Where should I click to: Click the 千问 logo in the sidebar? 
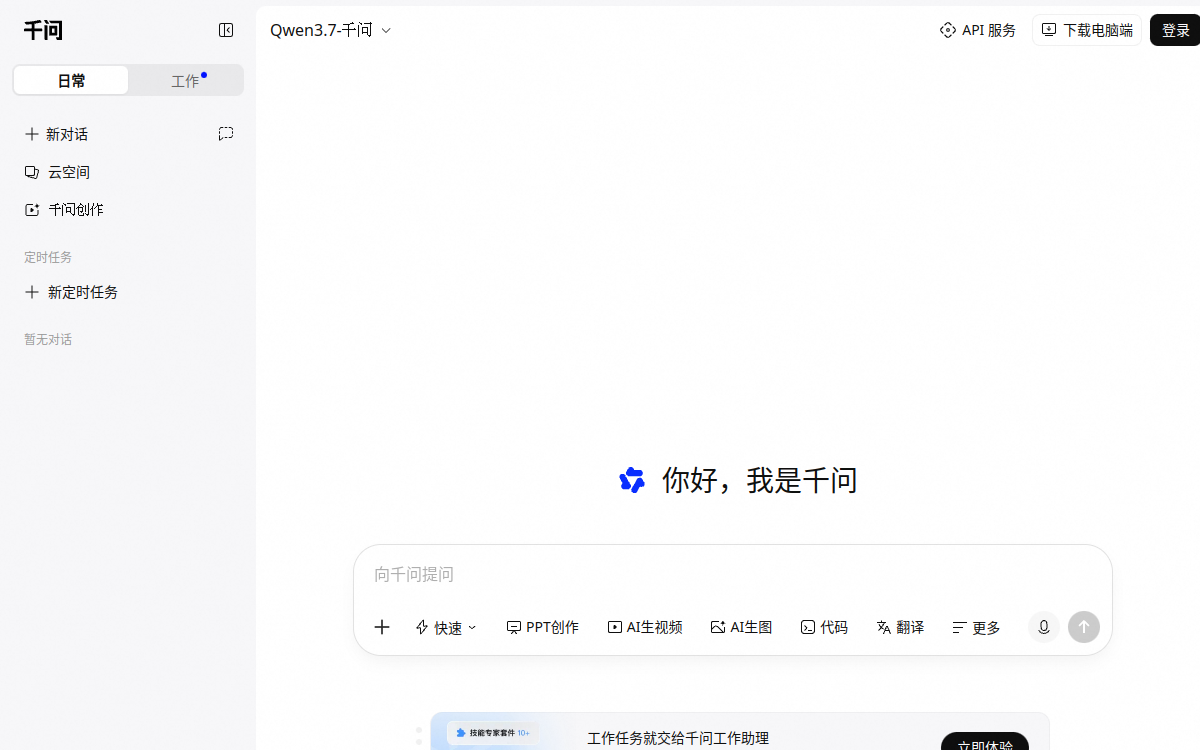point(43,31)
